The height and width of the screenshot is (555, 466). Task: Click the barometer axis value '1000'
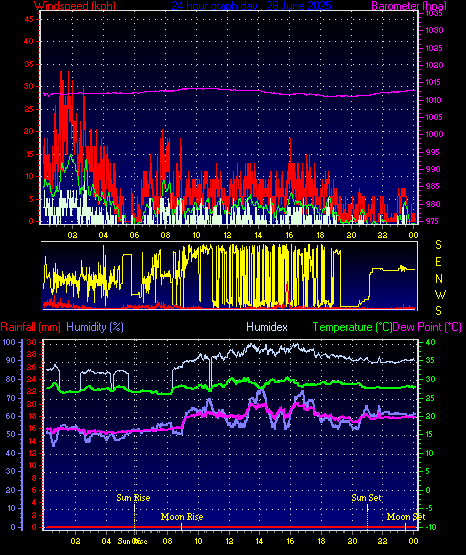(x=434, y=134)
